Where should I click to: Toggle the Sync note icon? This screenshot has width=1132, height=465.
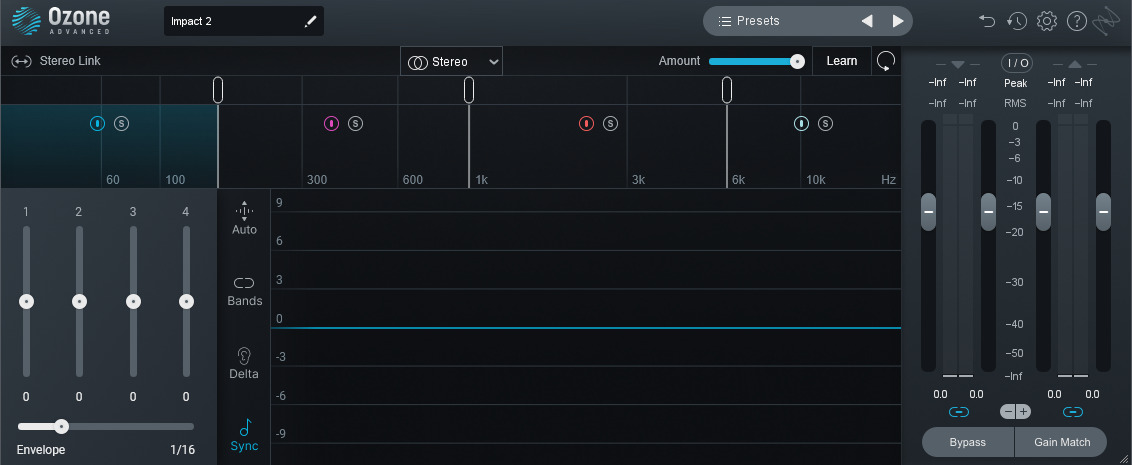click(244, 435)
